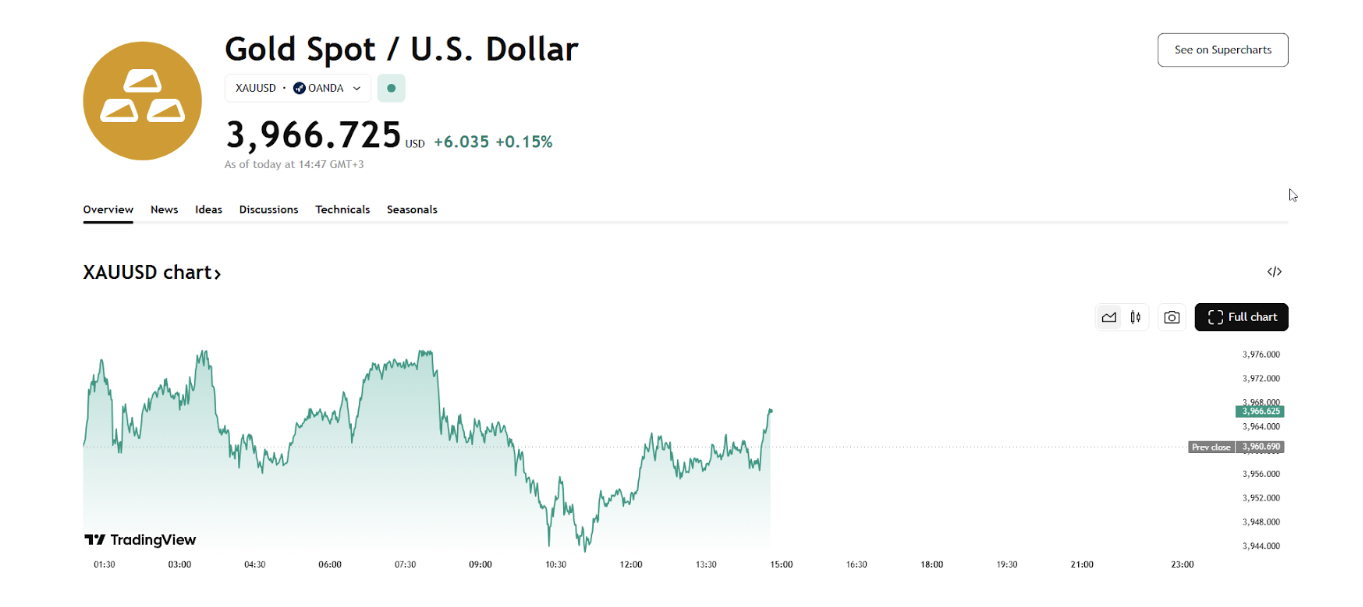Open the Seasonals tab
The height and width of the screenshot is (607, 1363).
[x=412, y=209]
